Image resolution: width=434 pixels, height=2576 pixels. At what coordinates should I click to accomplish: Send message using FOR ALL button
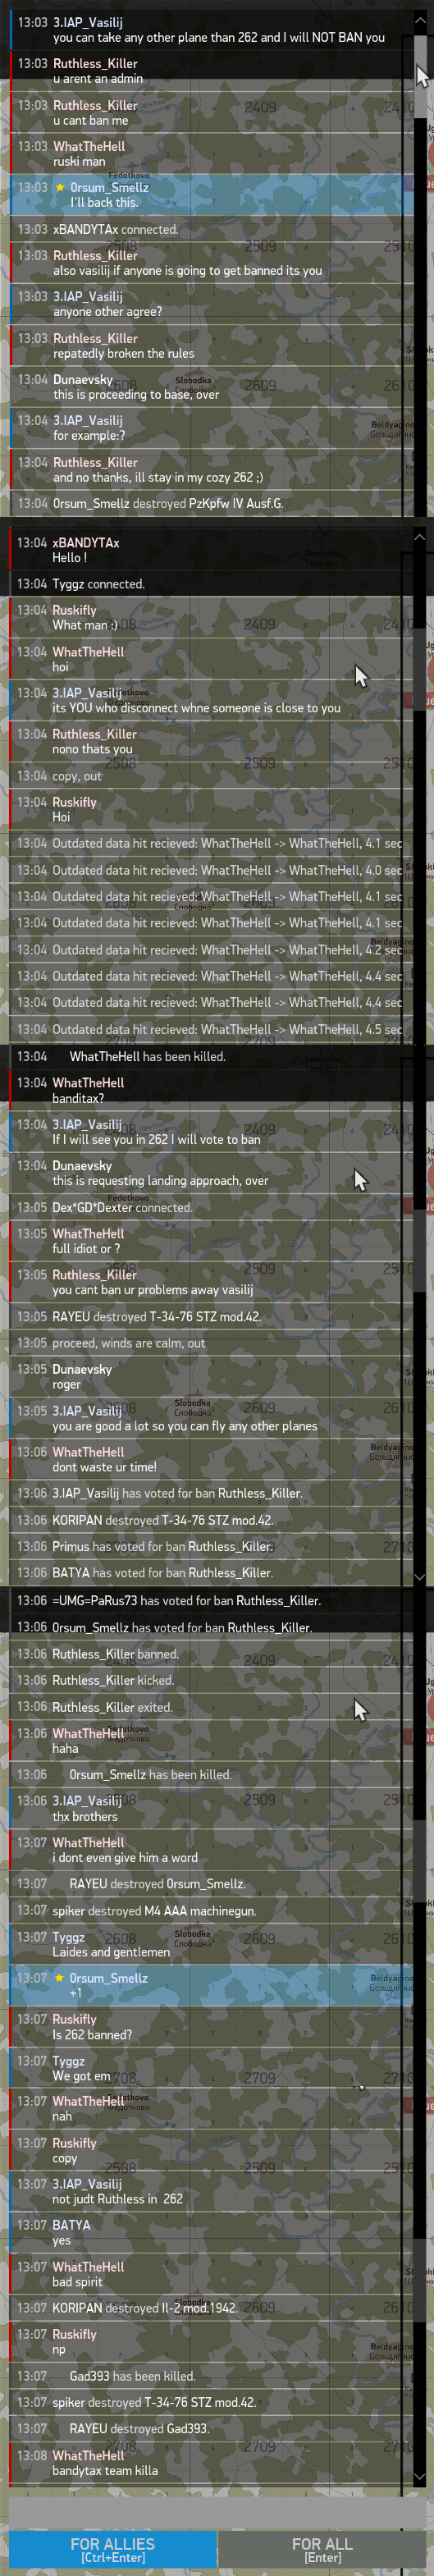pos(322,2549)
